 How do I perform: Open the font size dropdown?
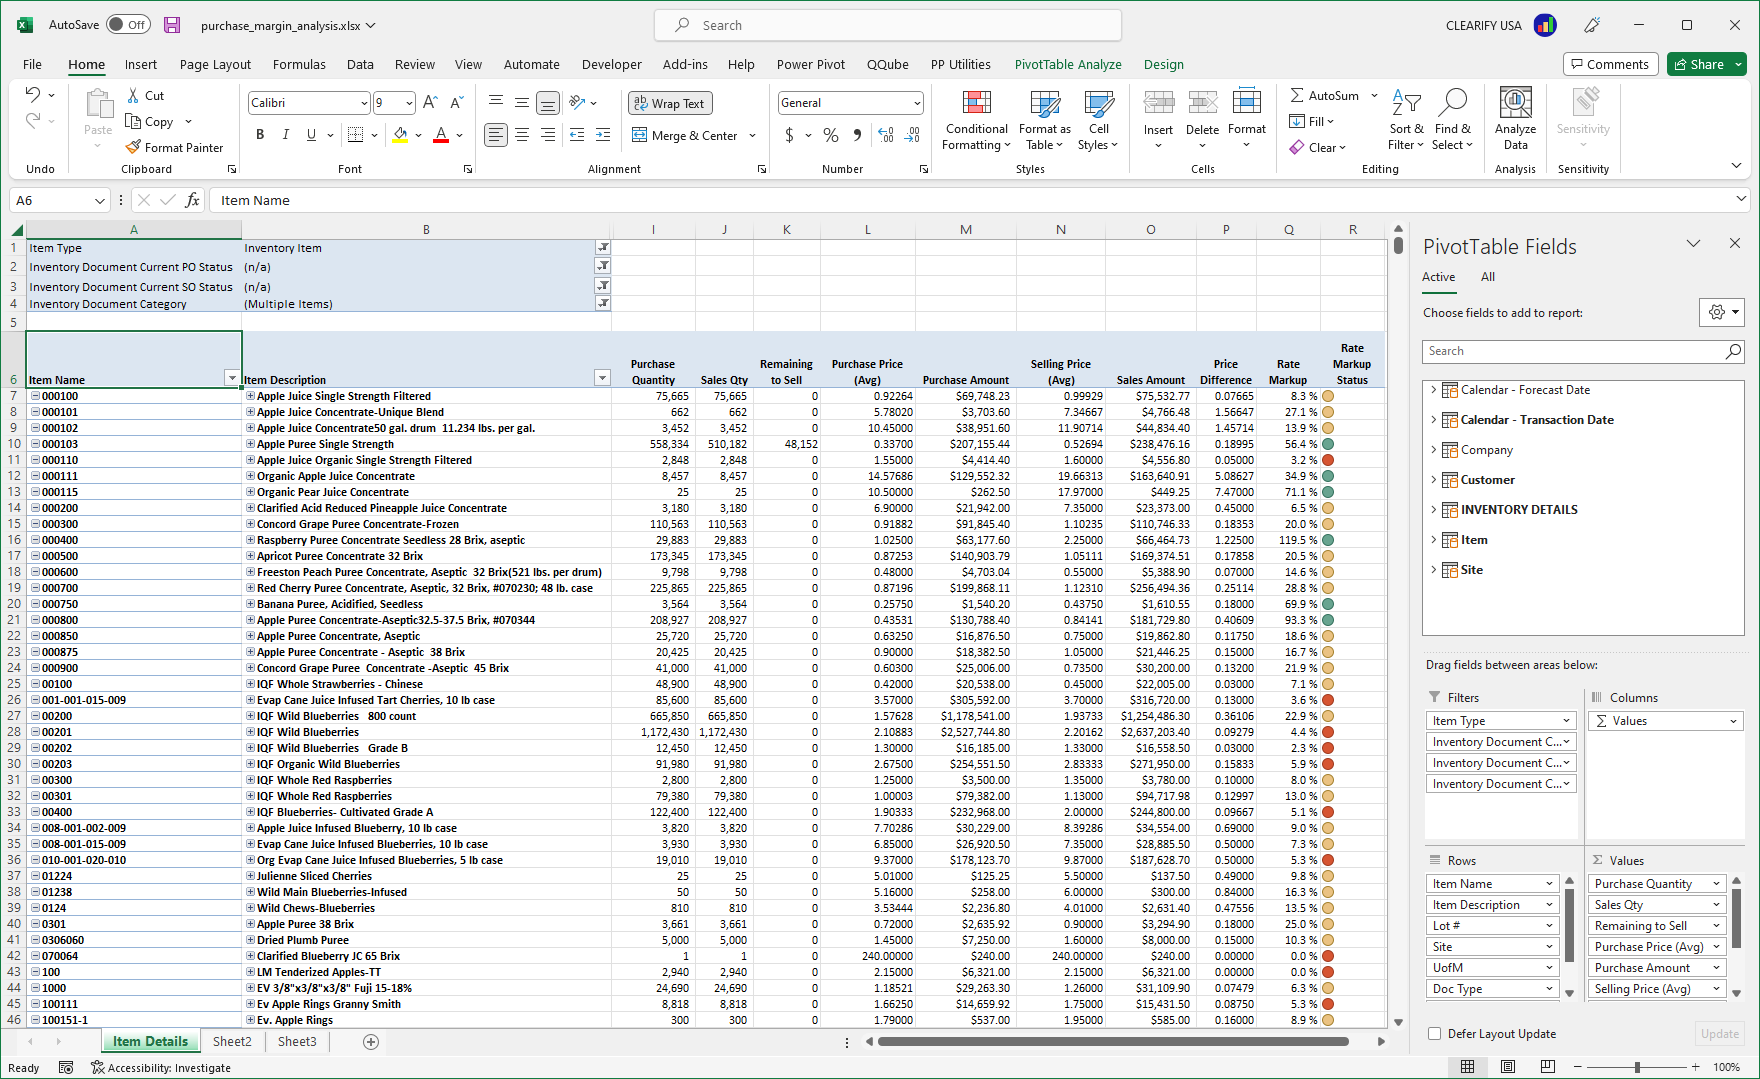pyautogui.click(x=408, y=102)
